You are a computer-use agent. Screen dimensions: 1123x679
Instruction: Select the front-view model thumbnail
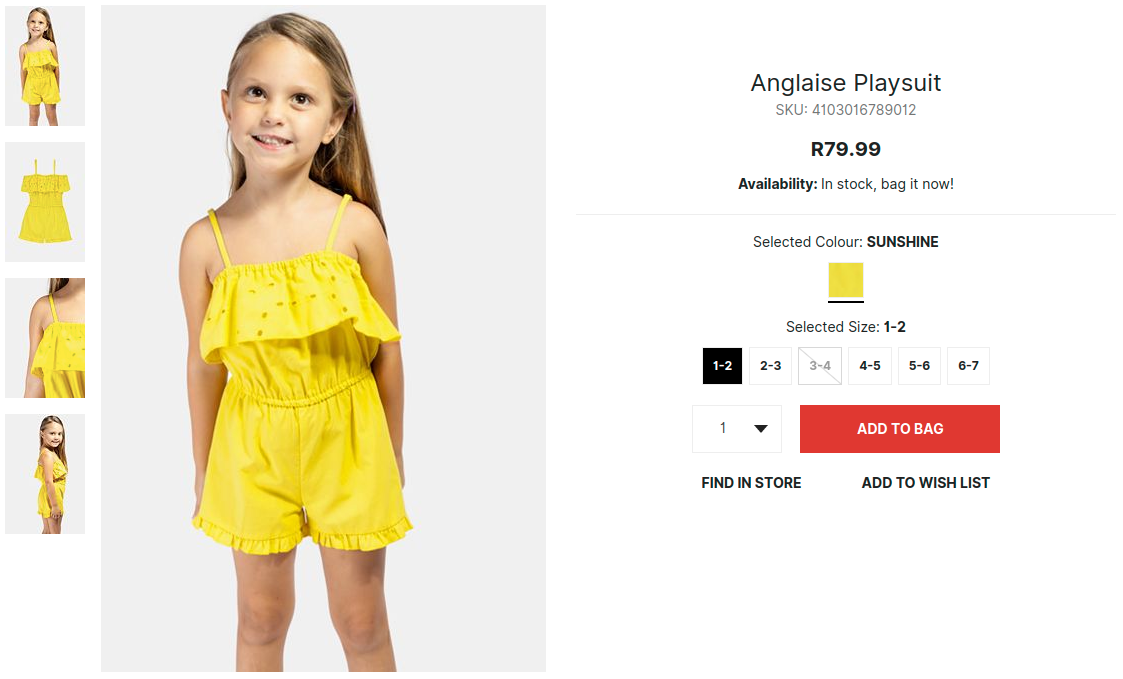(45, 66)
